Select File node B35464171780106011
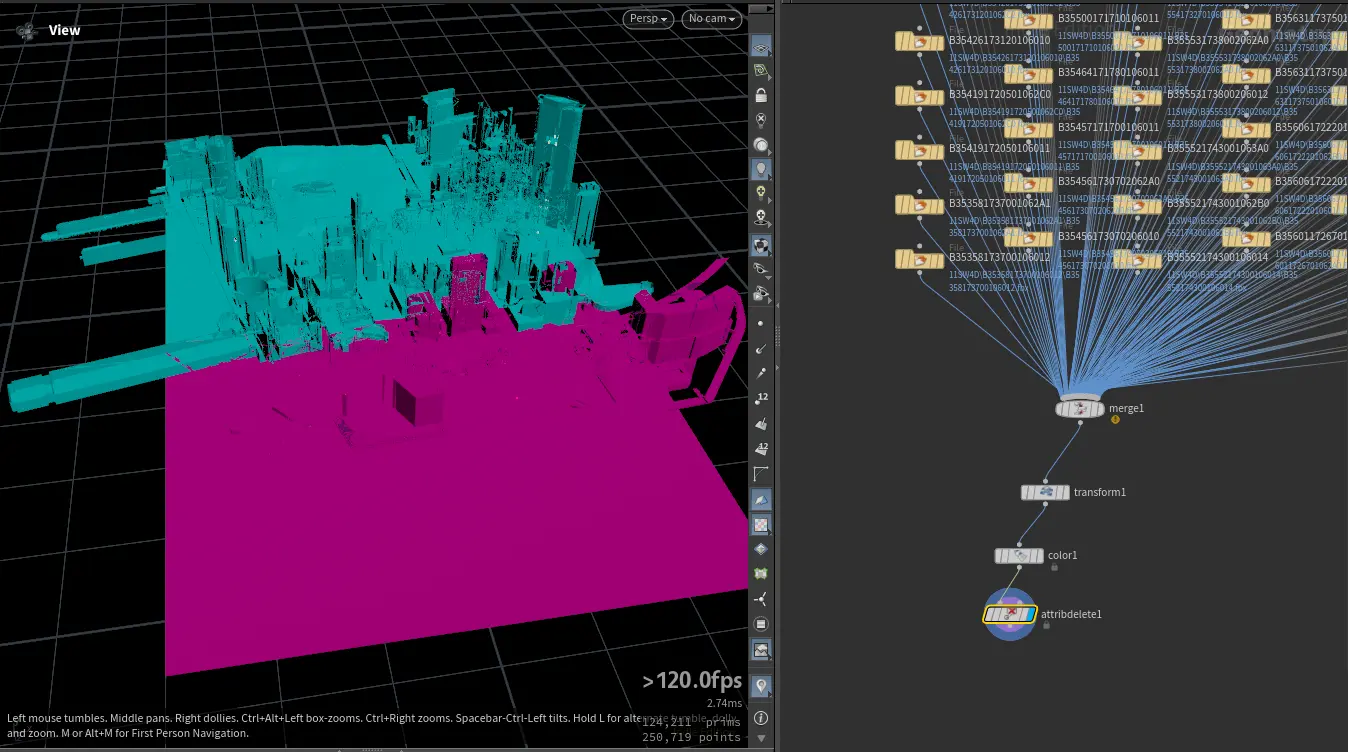The width and height of the screenshot is (1348, 752). point(1029,74)
